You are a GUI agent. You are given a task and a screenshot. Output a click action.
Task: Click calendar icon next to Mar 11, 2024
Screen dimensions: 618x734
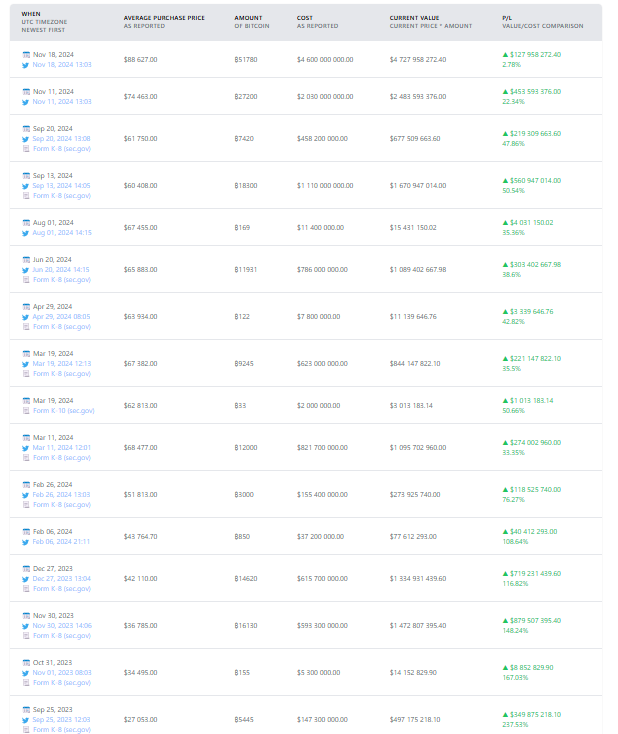coord(26,438)
